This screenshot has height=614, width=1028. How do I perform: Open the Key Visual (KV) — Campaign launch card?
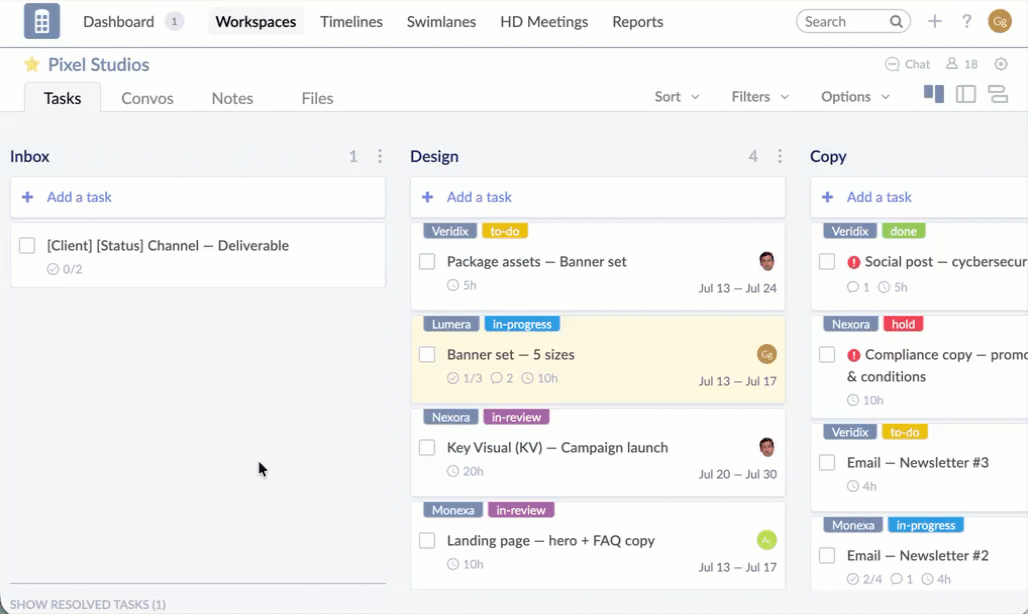click(x=597, y=453)
